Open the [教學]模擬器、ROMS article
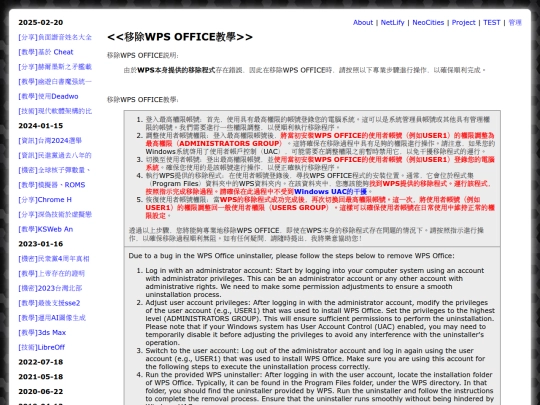This screenshot has height=405, width=540. [52, 185]
